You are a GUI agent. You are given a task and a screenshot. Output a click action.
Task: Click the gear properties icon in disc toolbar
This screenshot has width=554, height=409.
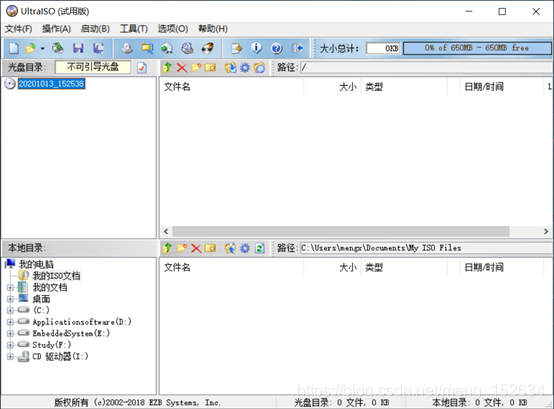[245, 67]
